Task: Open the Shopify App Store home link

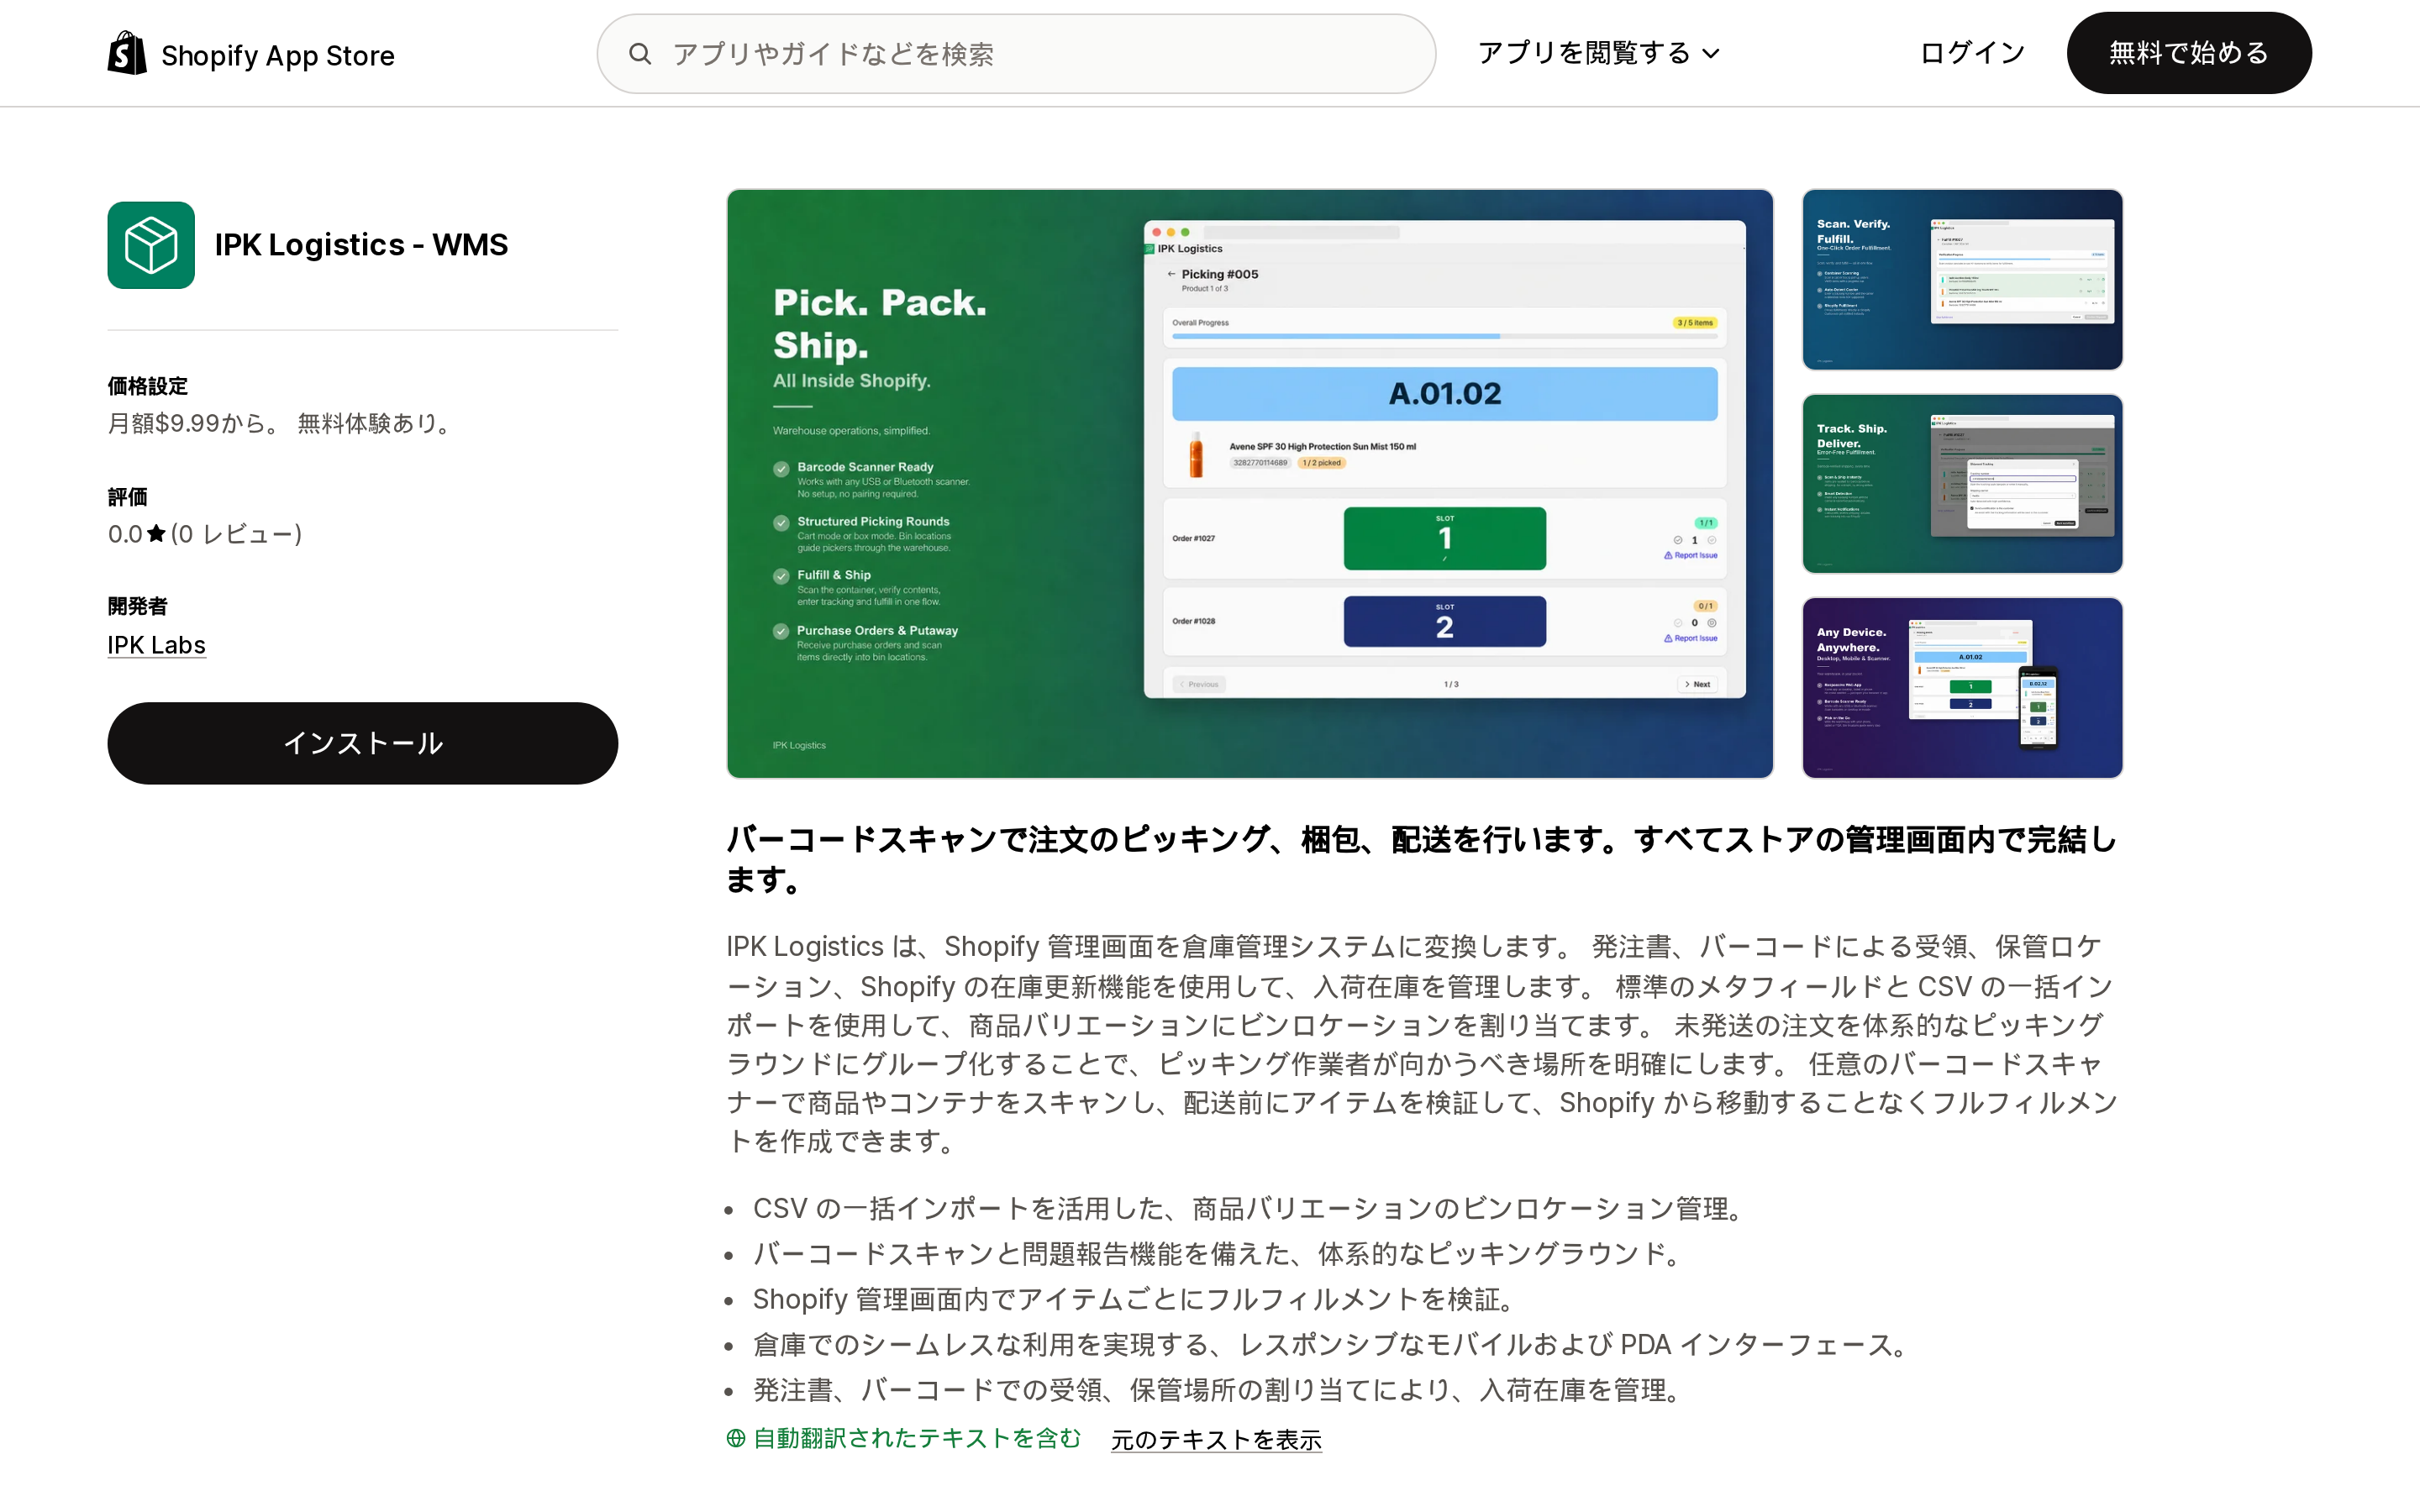Action: (251, 54)
